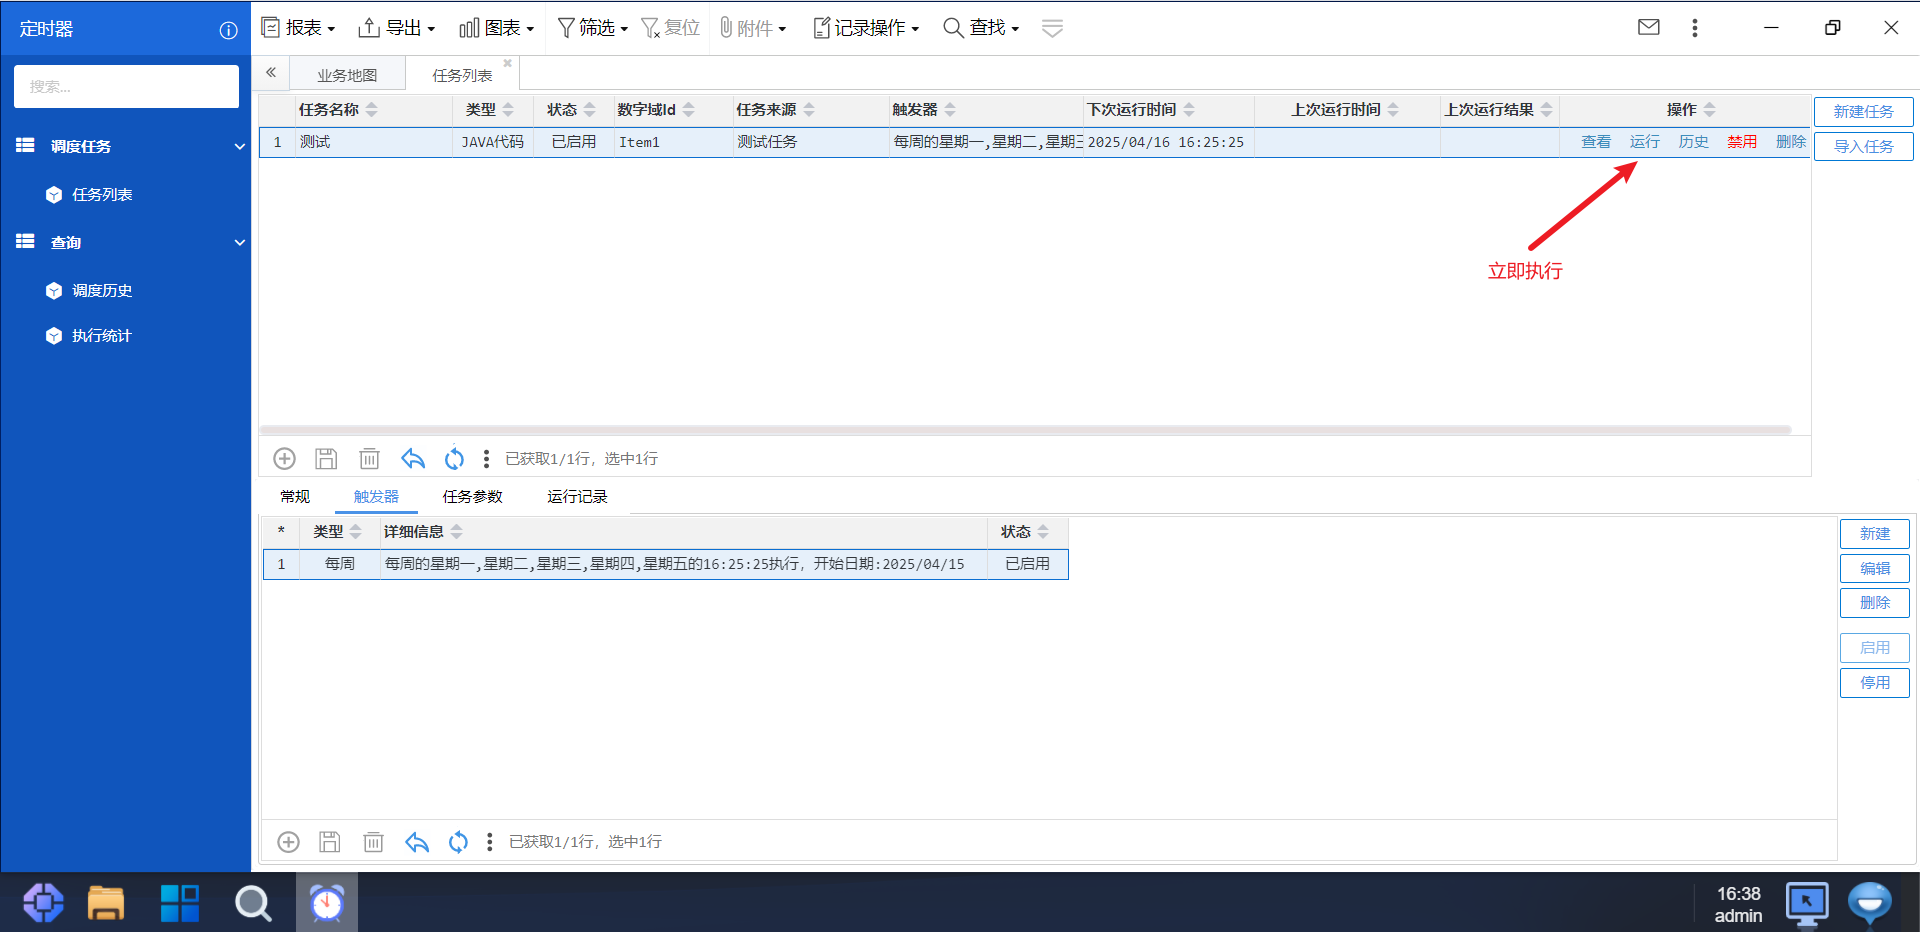The height and width of the screenshot is (932, 1920).
Task: Open the 报表 report menu
Action: click(298, 28)
